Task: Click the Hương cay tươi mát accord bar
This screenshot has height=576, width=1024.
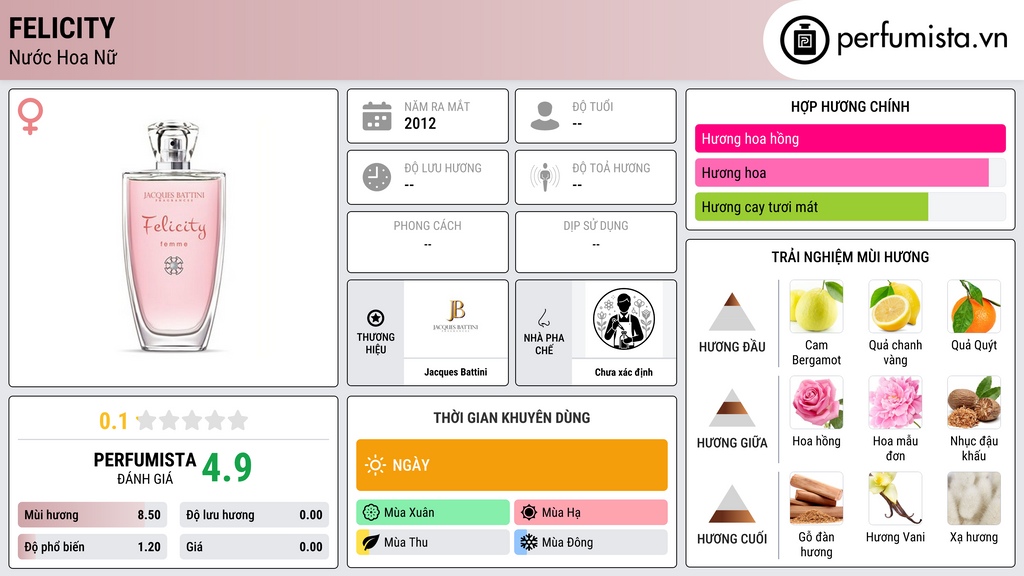Action: (x=850, y=207)
